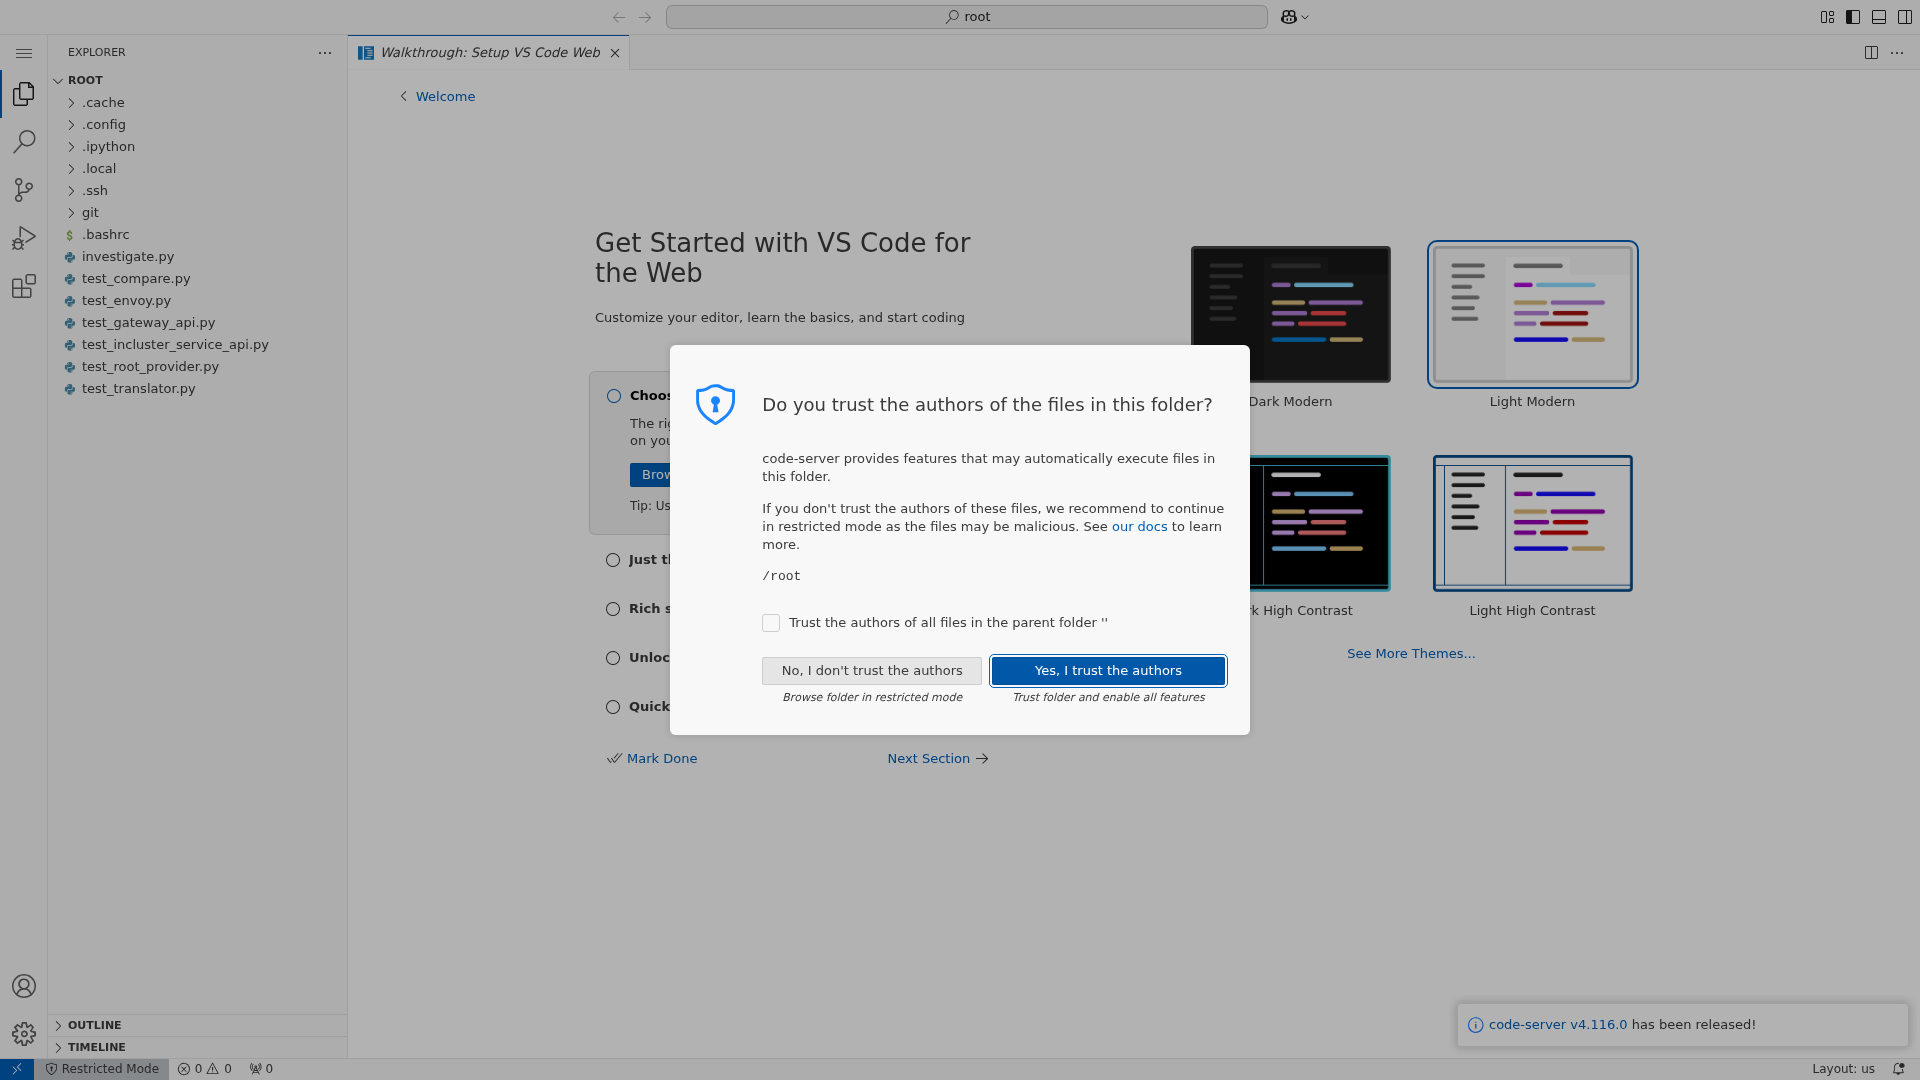The image size is (1920, 1080).
Task: Click Yes, I trust the authors
Action: (x=1108, y=671)
